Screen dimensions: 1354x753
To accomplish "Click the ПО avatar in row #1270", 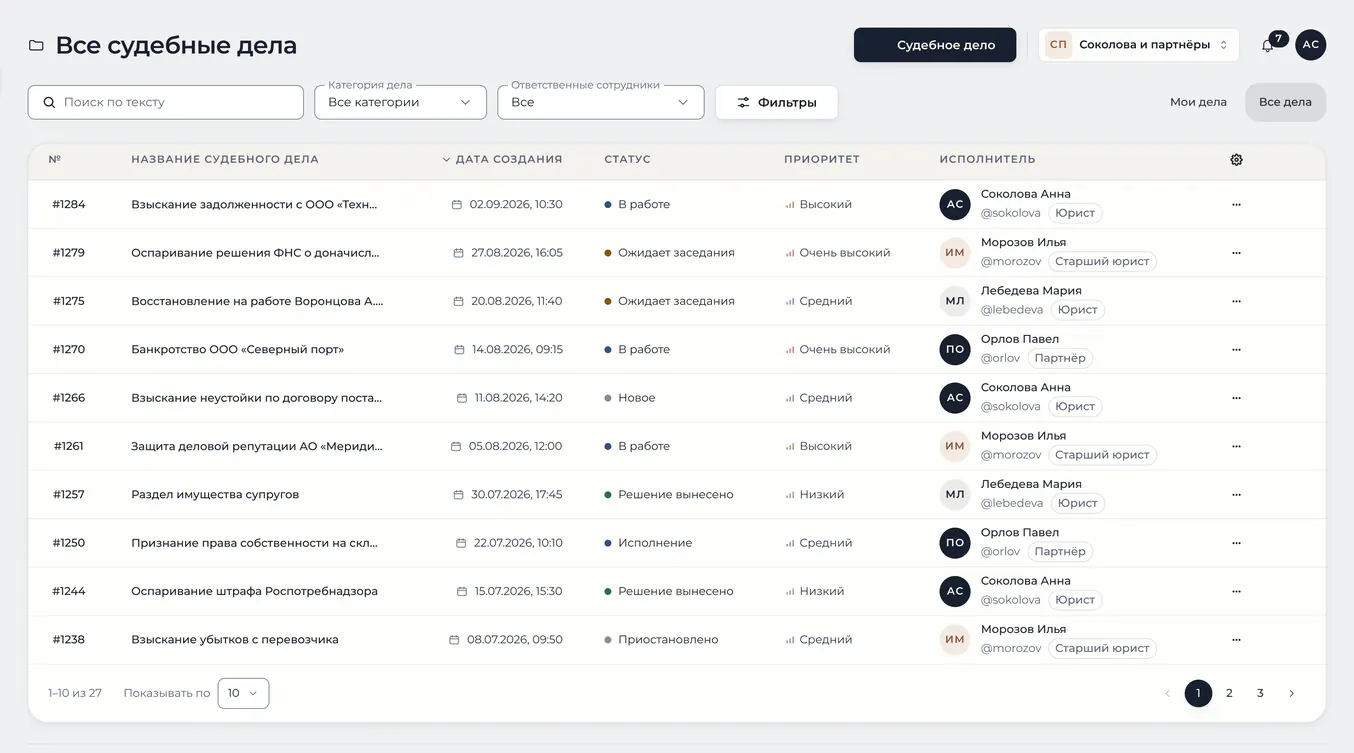I will coord(955,349).
